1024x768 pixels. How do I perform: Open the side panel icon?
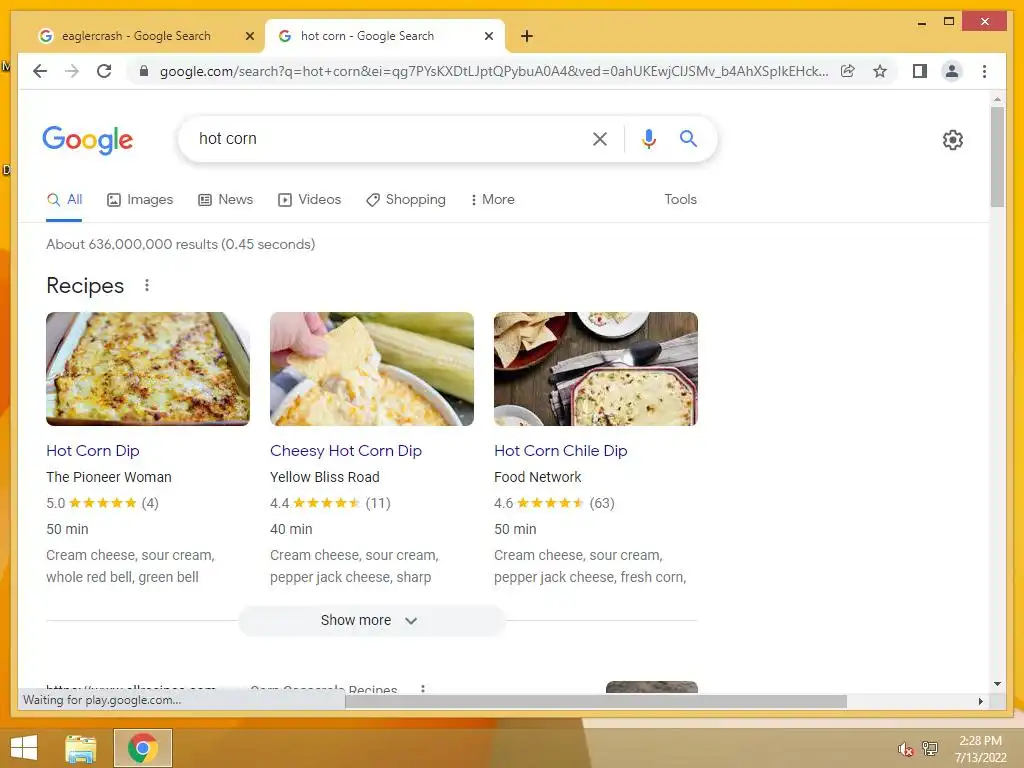click(920, 71)
